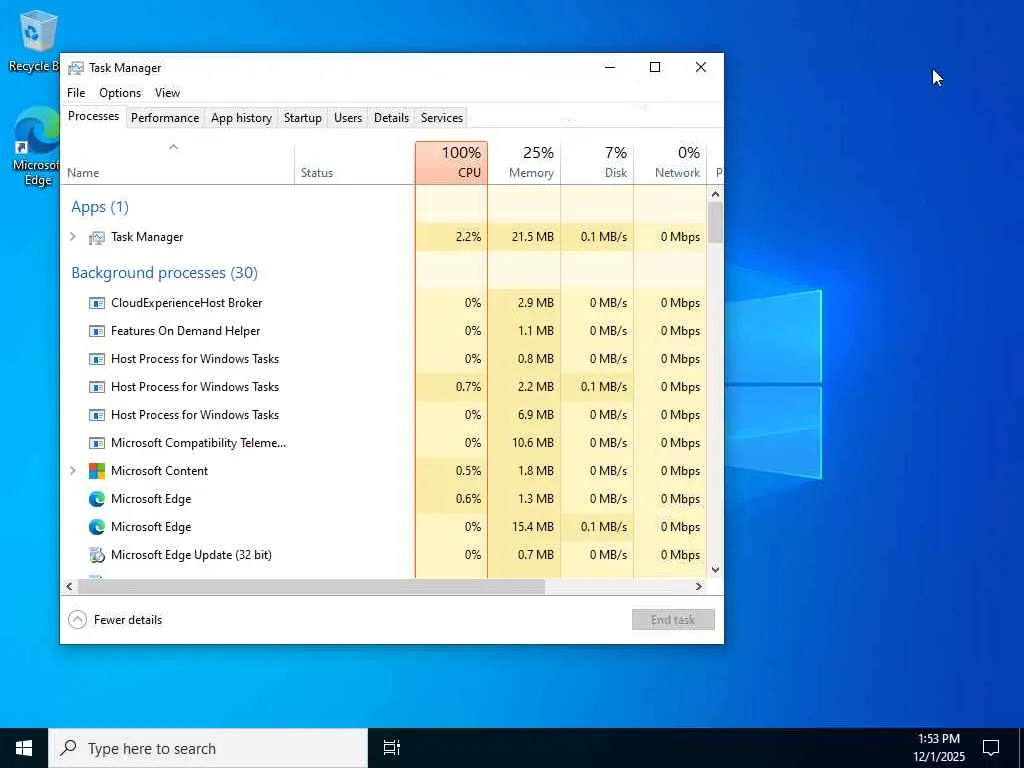Open the Windows Start menu

pyautogui.click(x=24, y=748)
